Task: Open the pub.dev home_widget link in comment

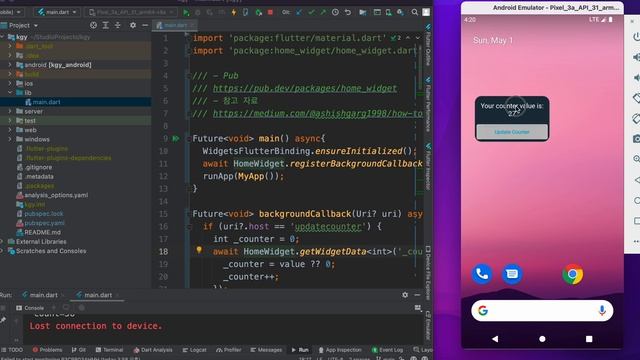Action: pyautogui.click(x=304, y=88)
